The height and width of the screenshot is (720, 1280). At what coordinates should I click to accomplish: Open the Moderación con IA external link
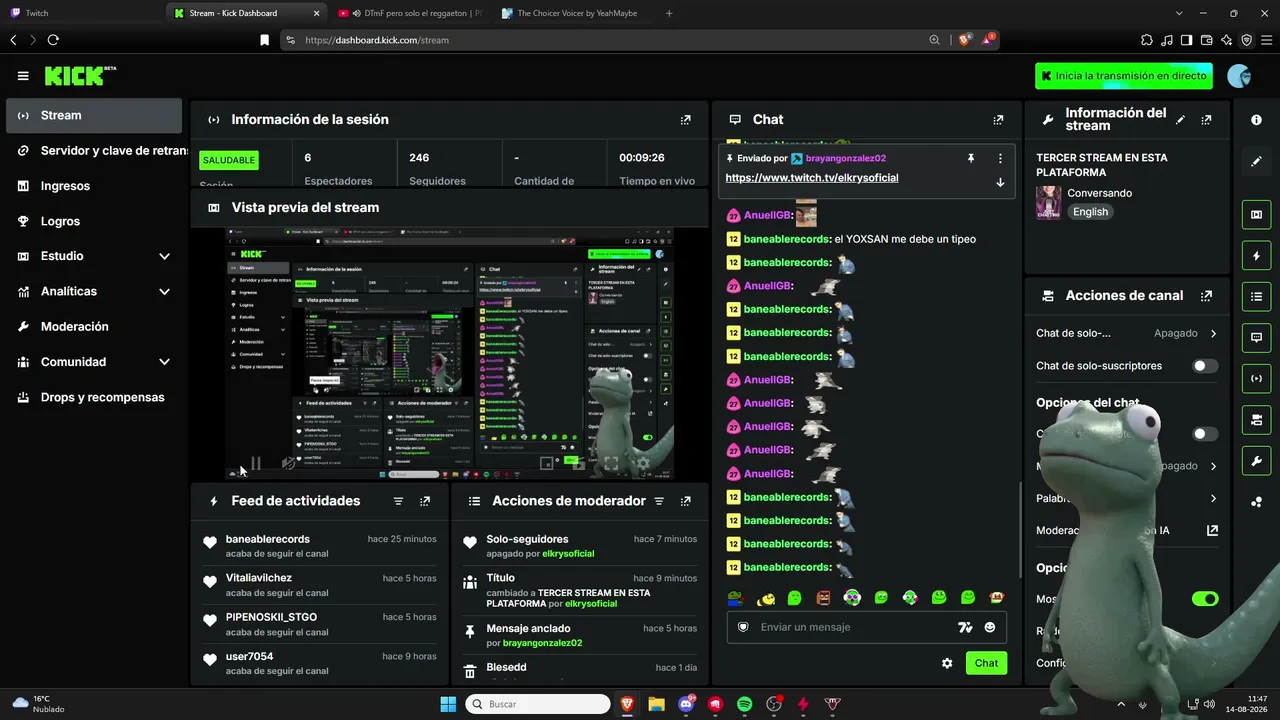click(1212, 530)
